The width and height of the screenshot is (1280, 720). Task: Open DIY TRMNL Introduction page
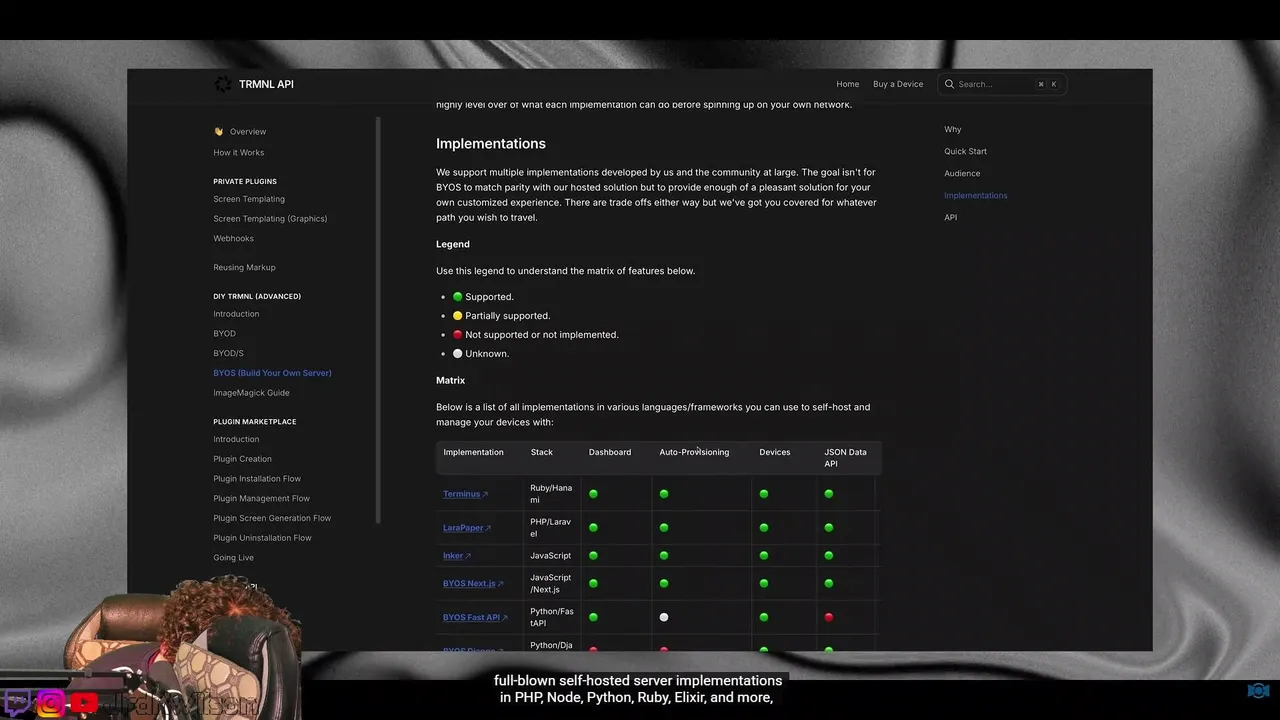pyautogui.click(x=236, y=314)
